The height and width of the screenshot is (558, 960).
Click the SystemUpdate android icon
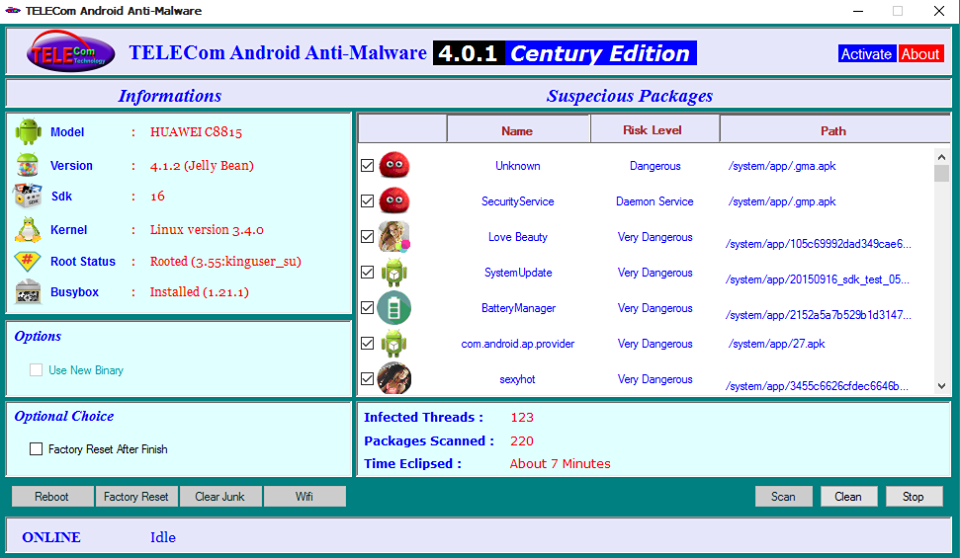394,272
